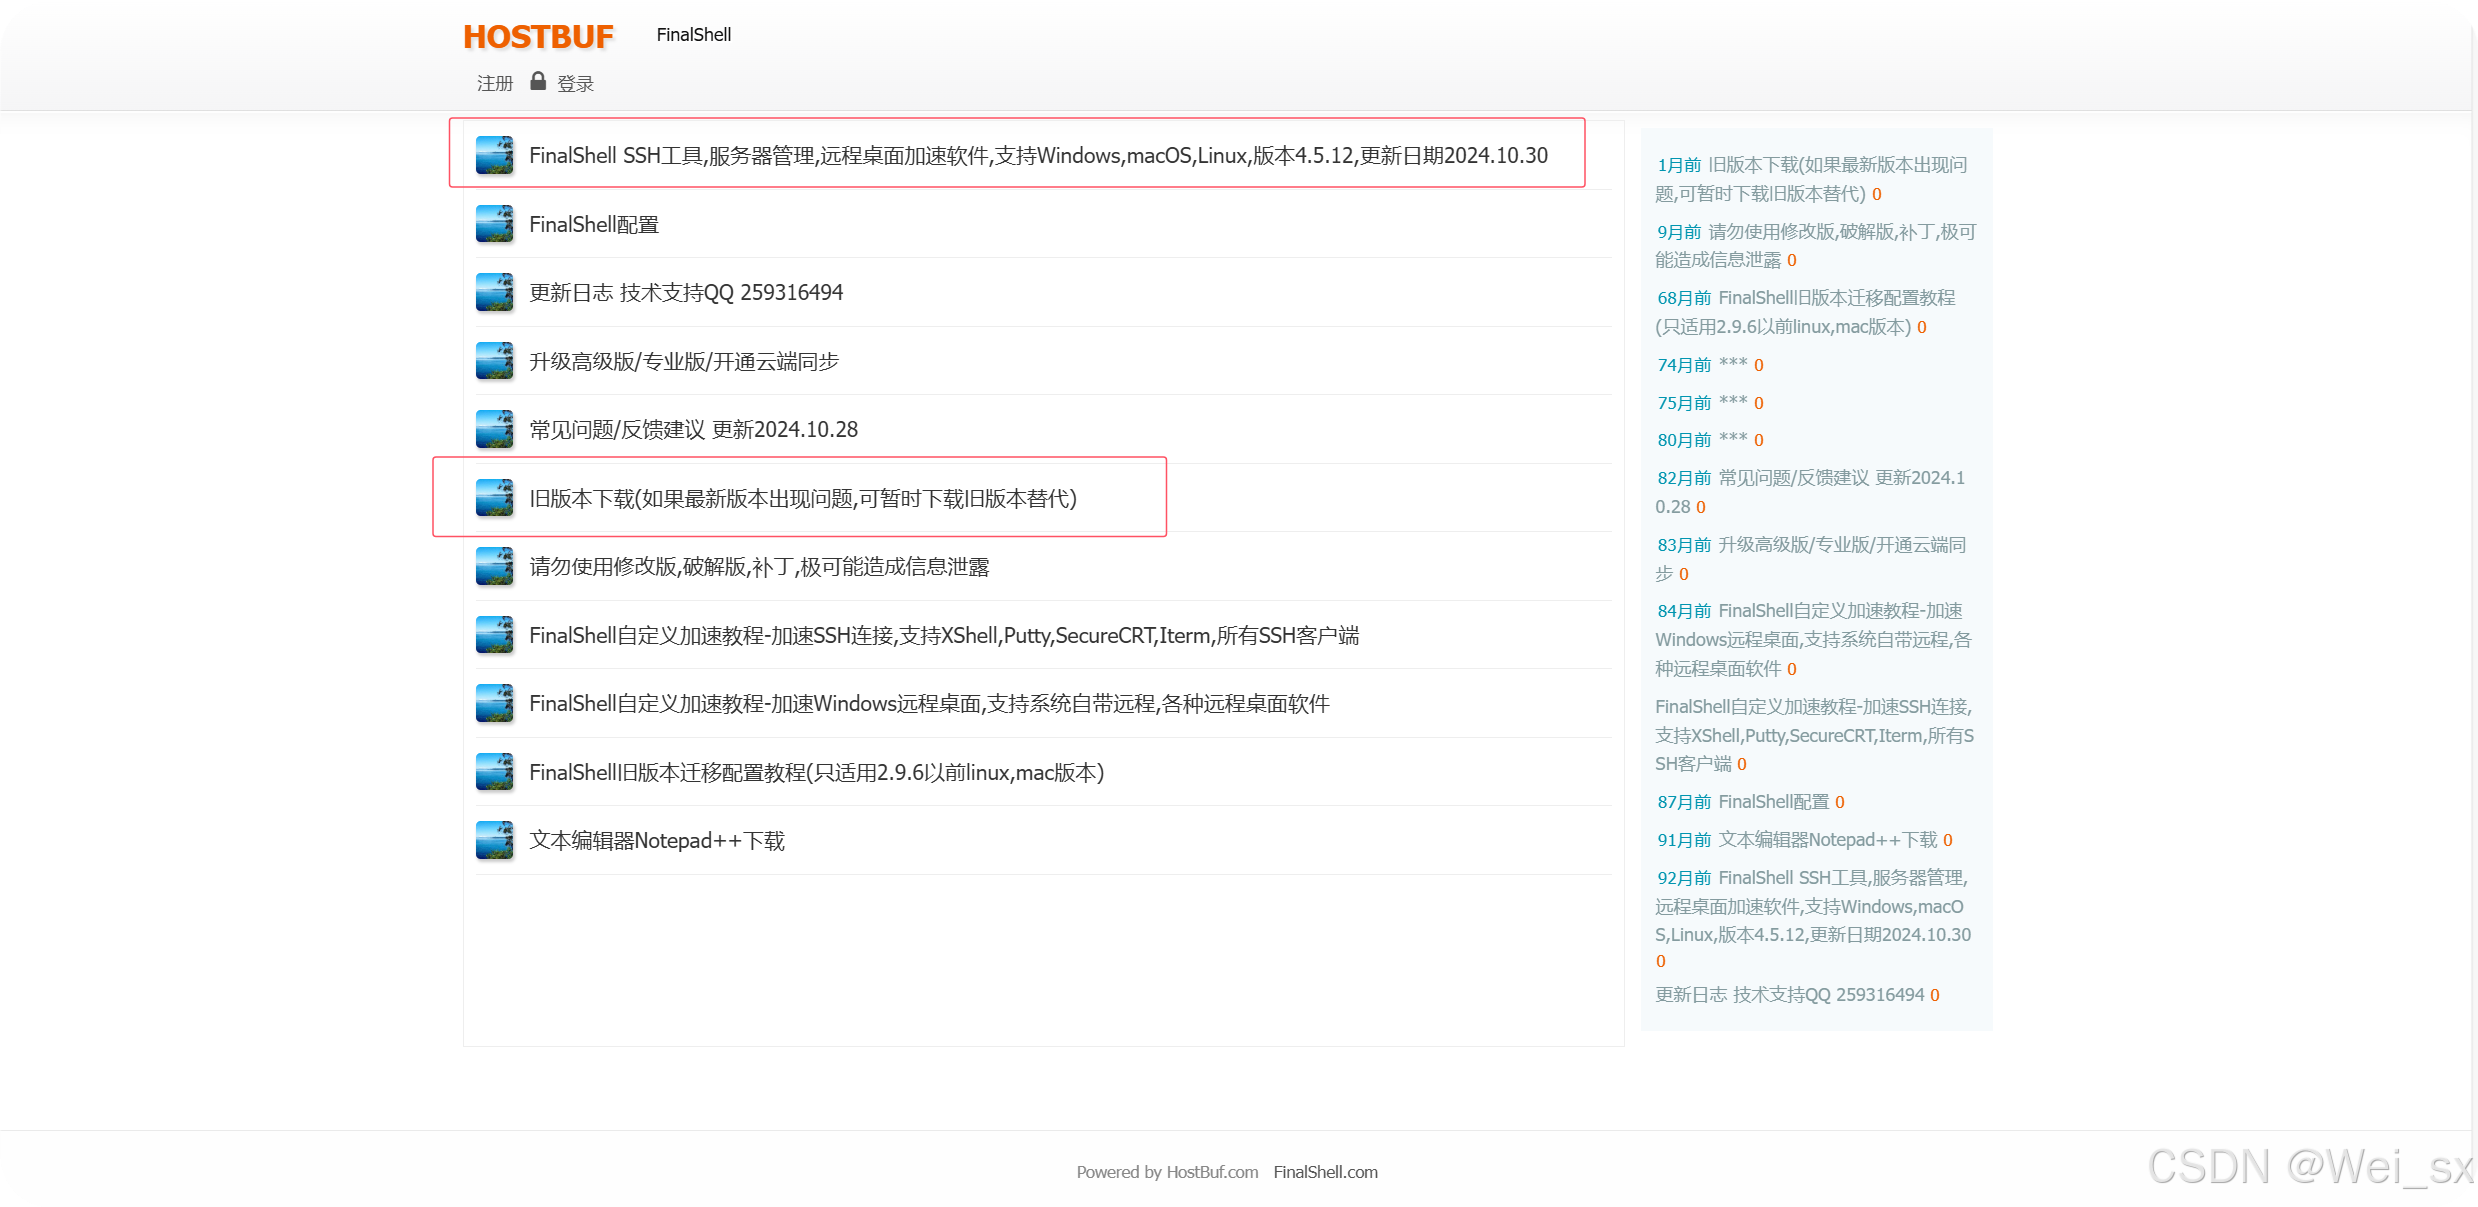Open sidebar 84月前 加速Windows远程桌面 entry
This screenshot has height=1207, width=2478.
(1813, 640)
